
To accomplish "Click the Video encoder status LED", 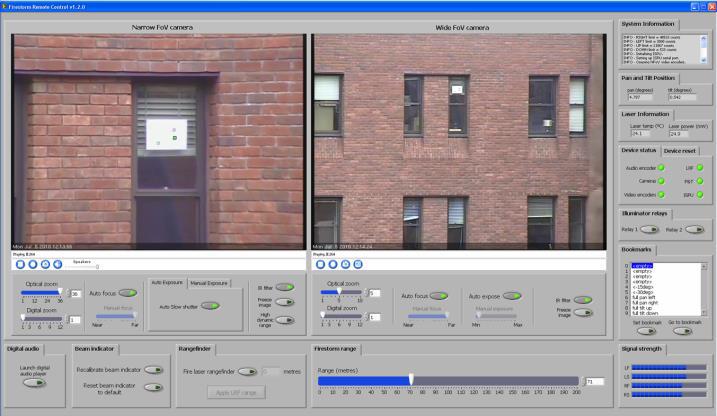I will (661, 195).
